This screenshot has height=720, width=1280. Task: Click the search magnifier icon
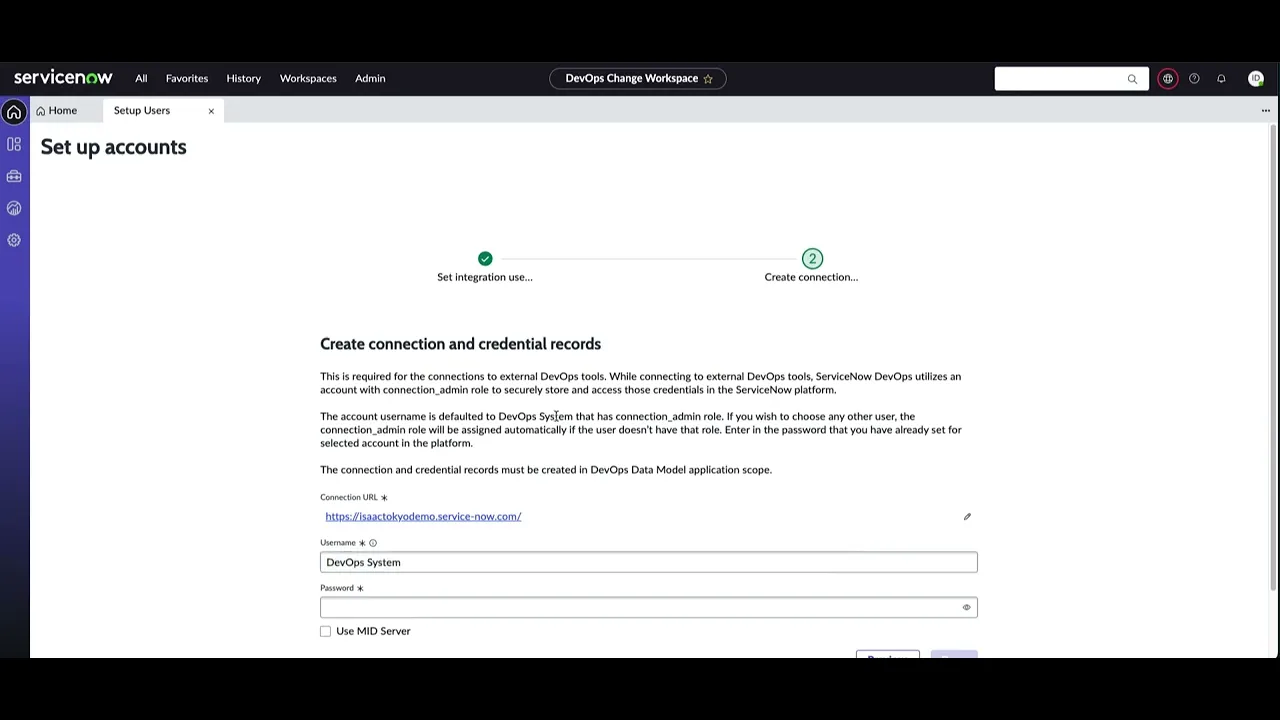point(1132,79)
